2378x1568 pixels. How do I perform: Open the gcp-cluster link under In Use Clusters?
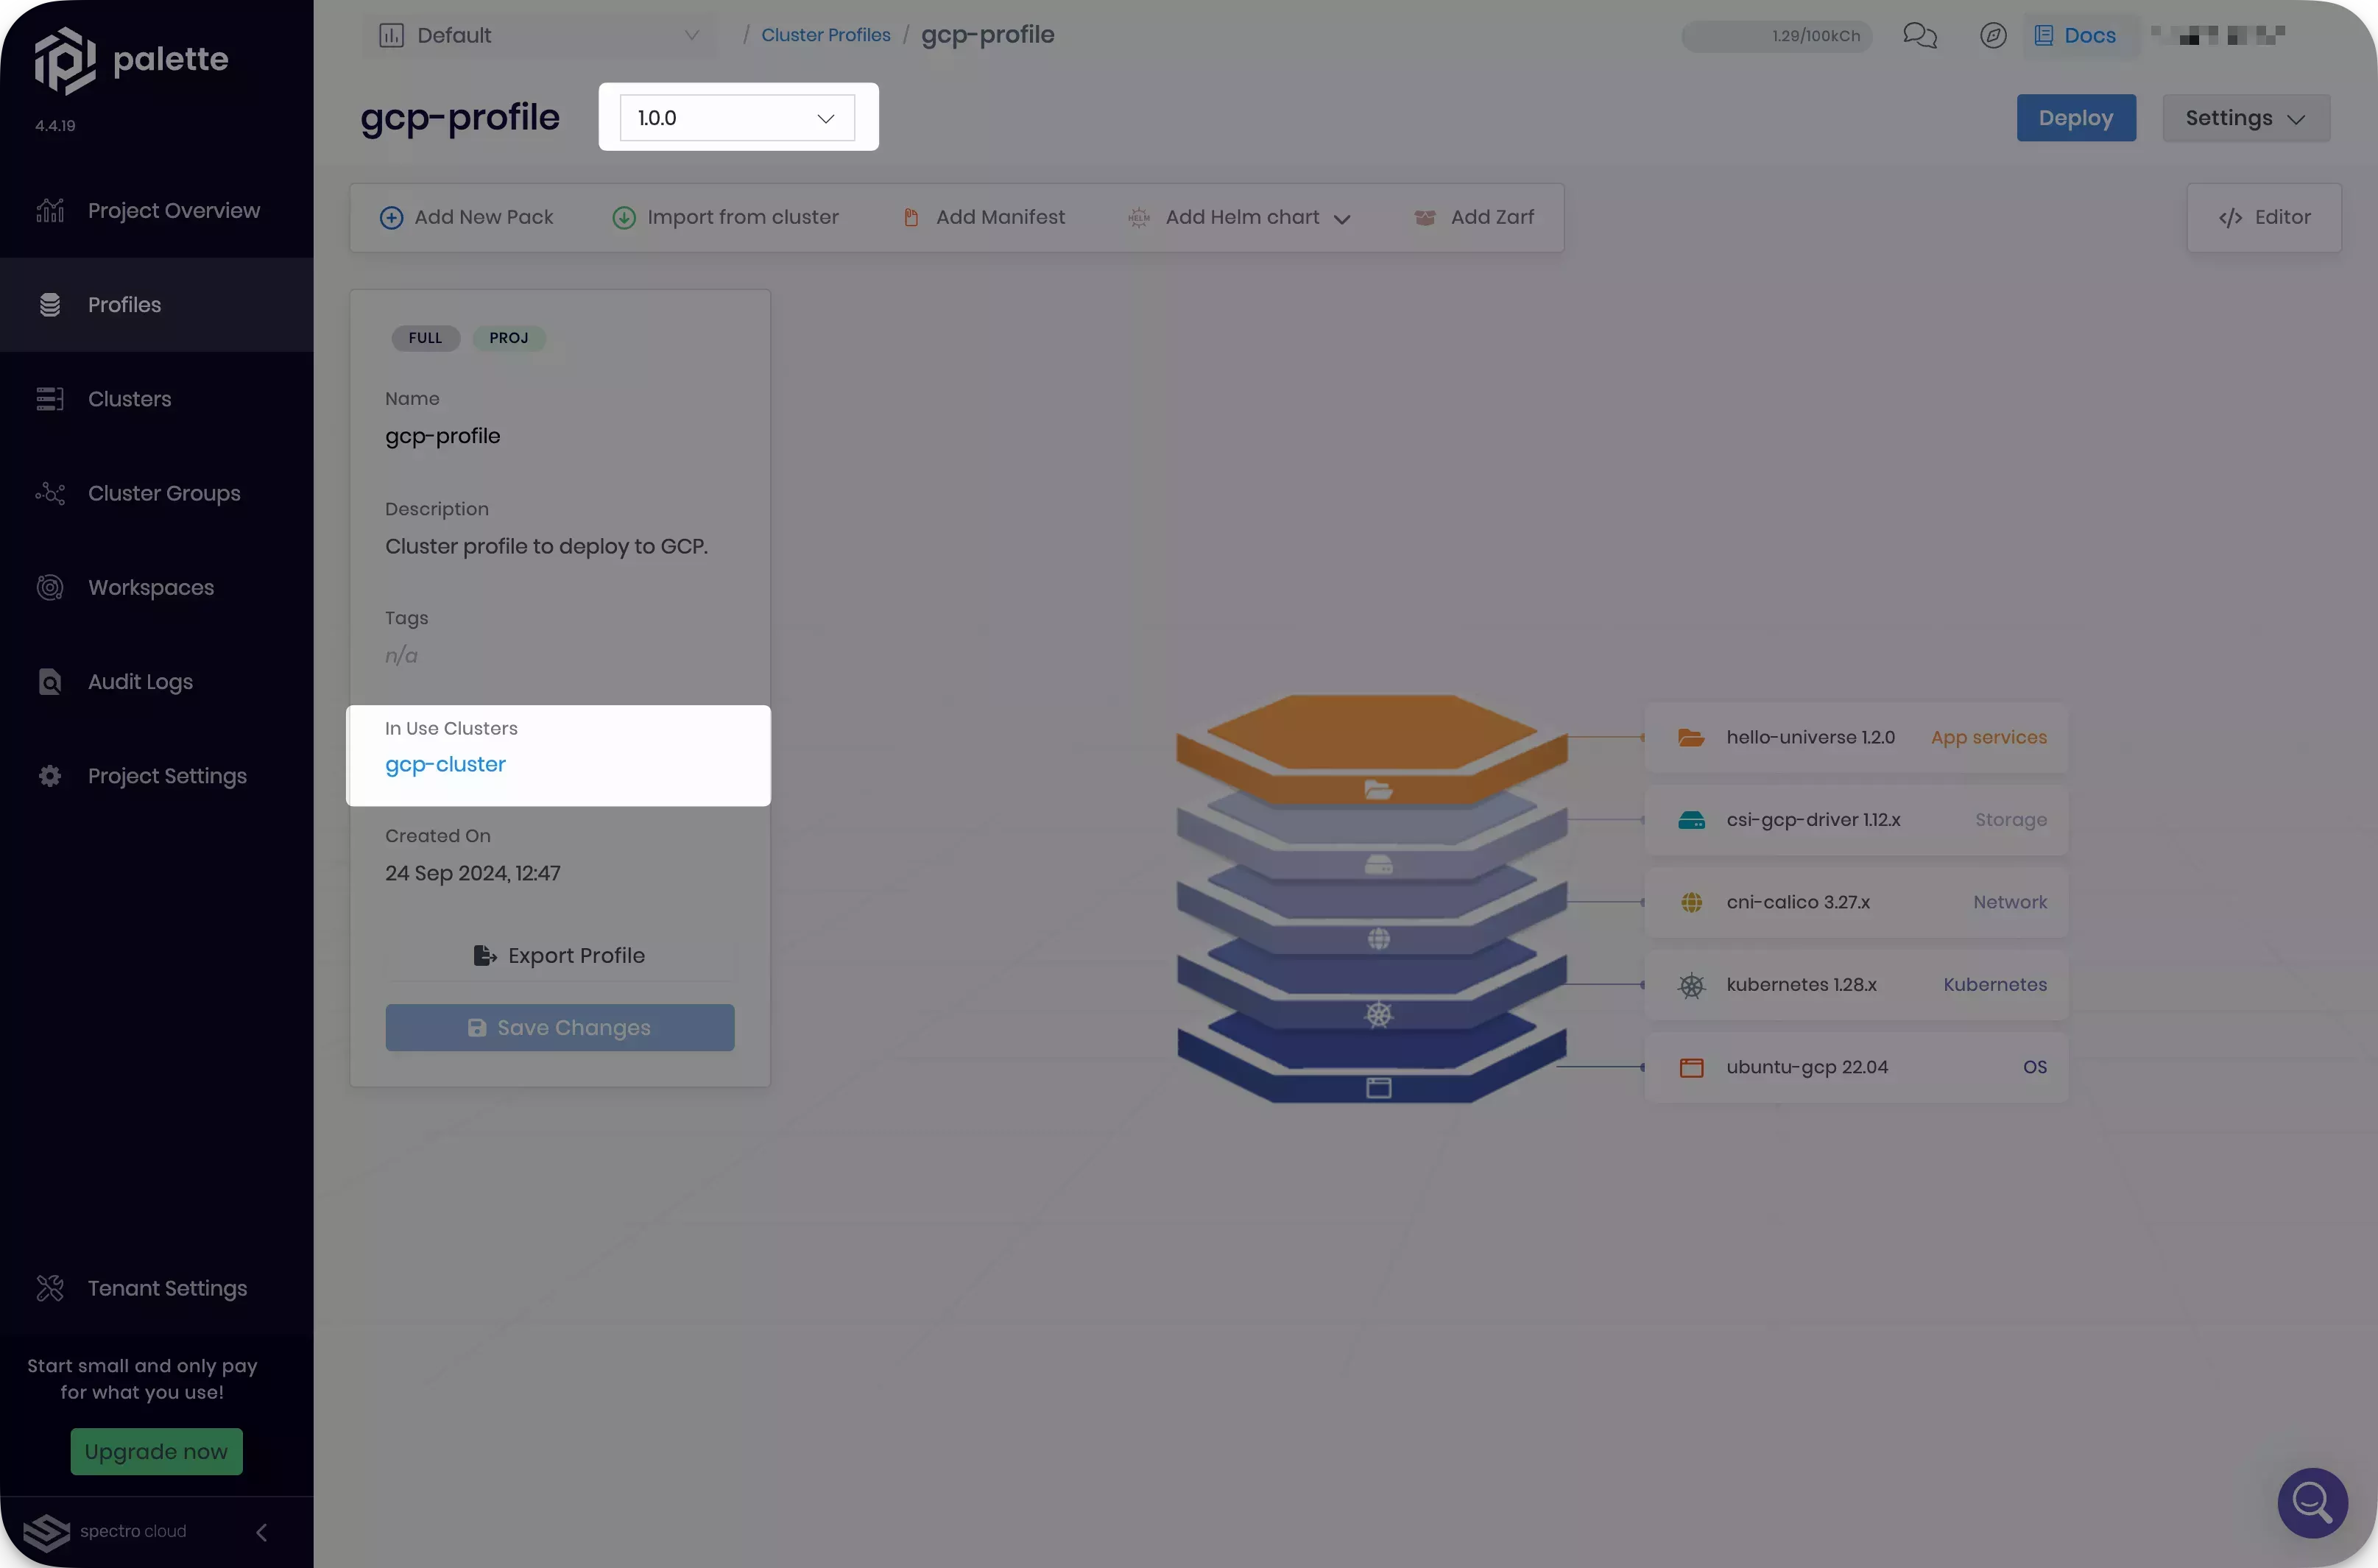(444, 764)
